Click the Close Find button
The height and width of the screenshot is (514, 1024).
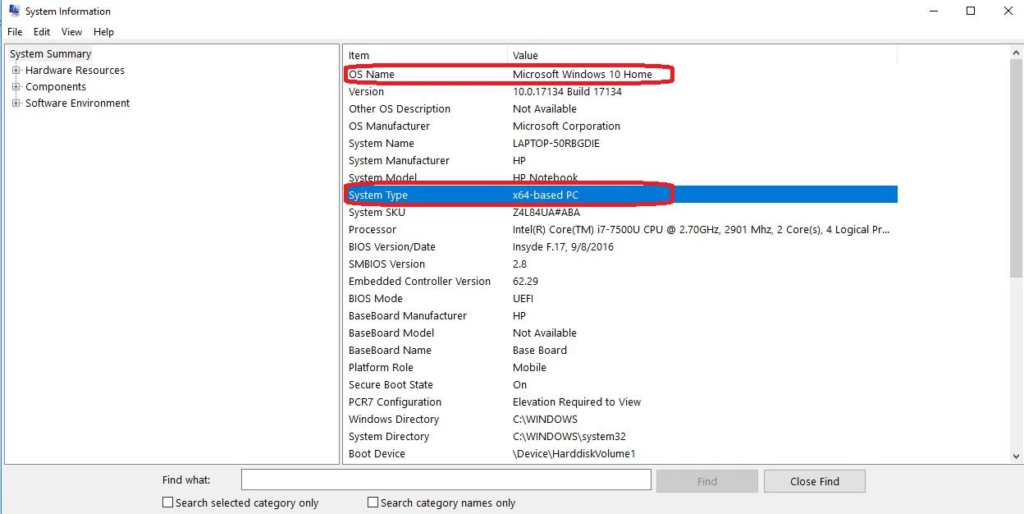(x=814, y=481)
